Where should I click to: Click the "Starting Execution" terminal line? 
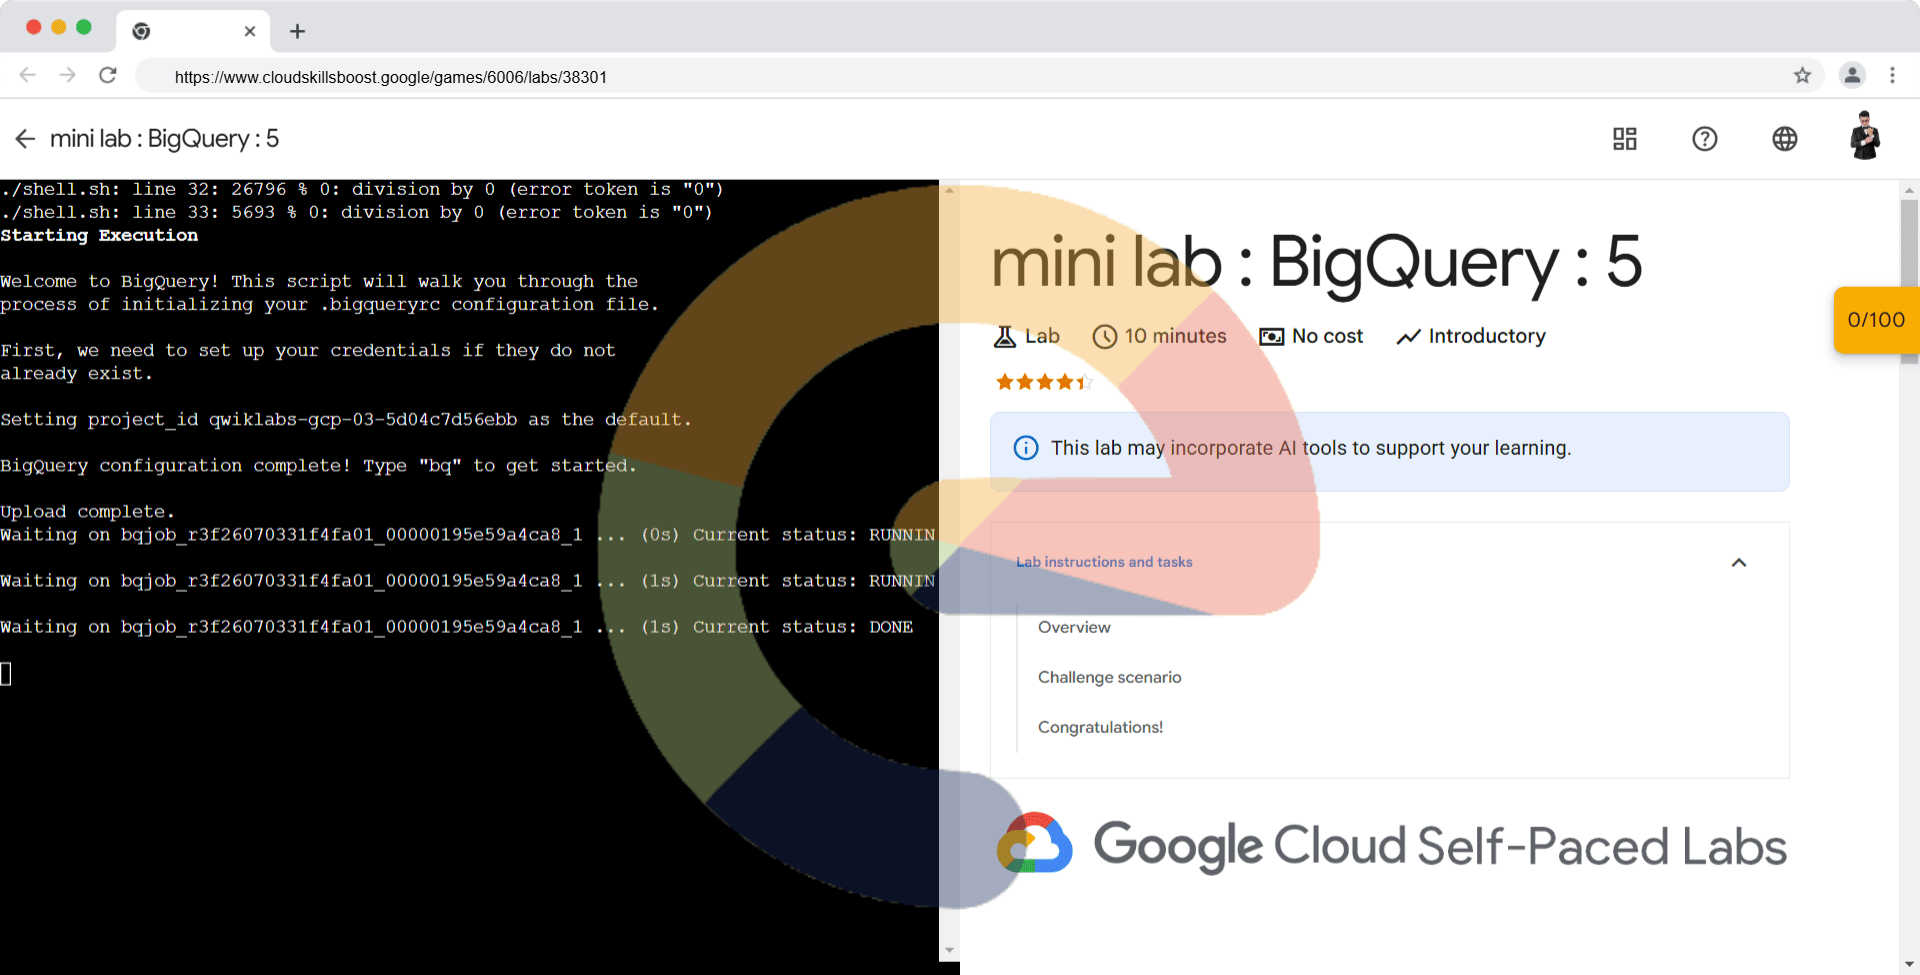[x=99, y=236]
